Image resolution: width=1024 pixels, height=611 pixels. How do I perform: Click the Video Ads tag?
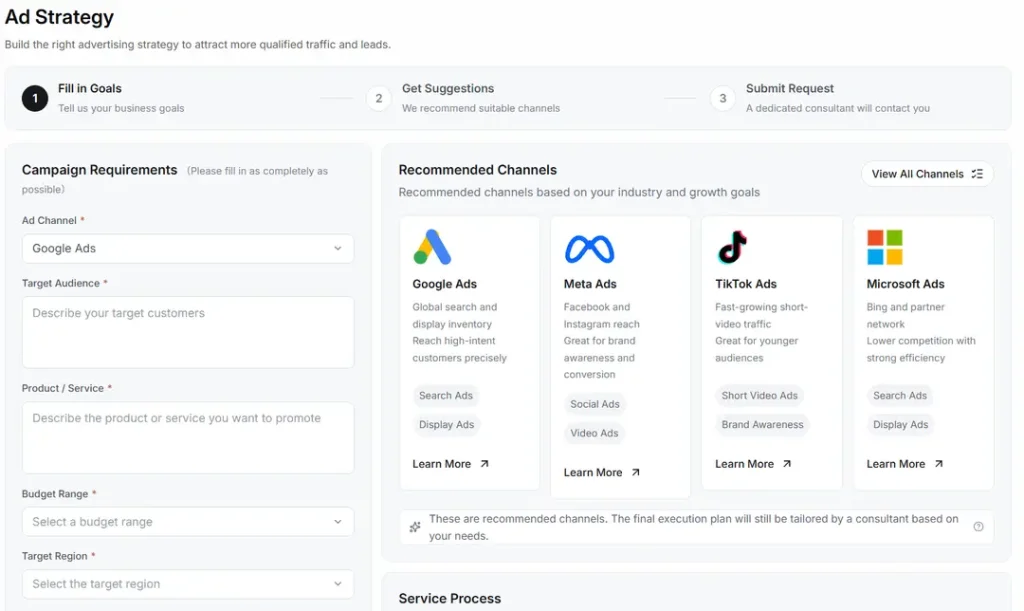click(x=594, y=433)
